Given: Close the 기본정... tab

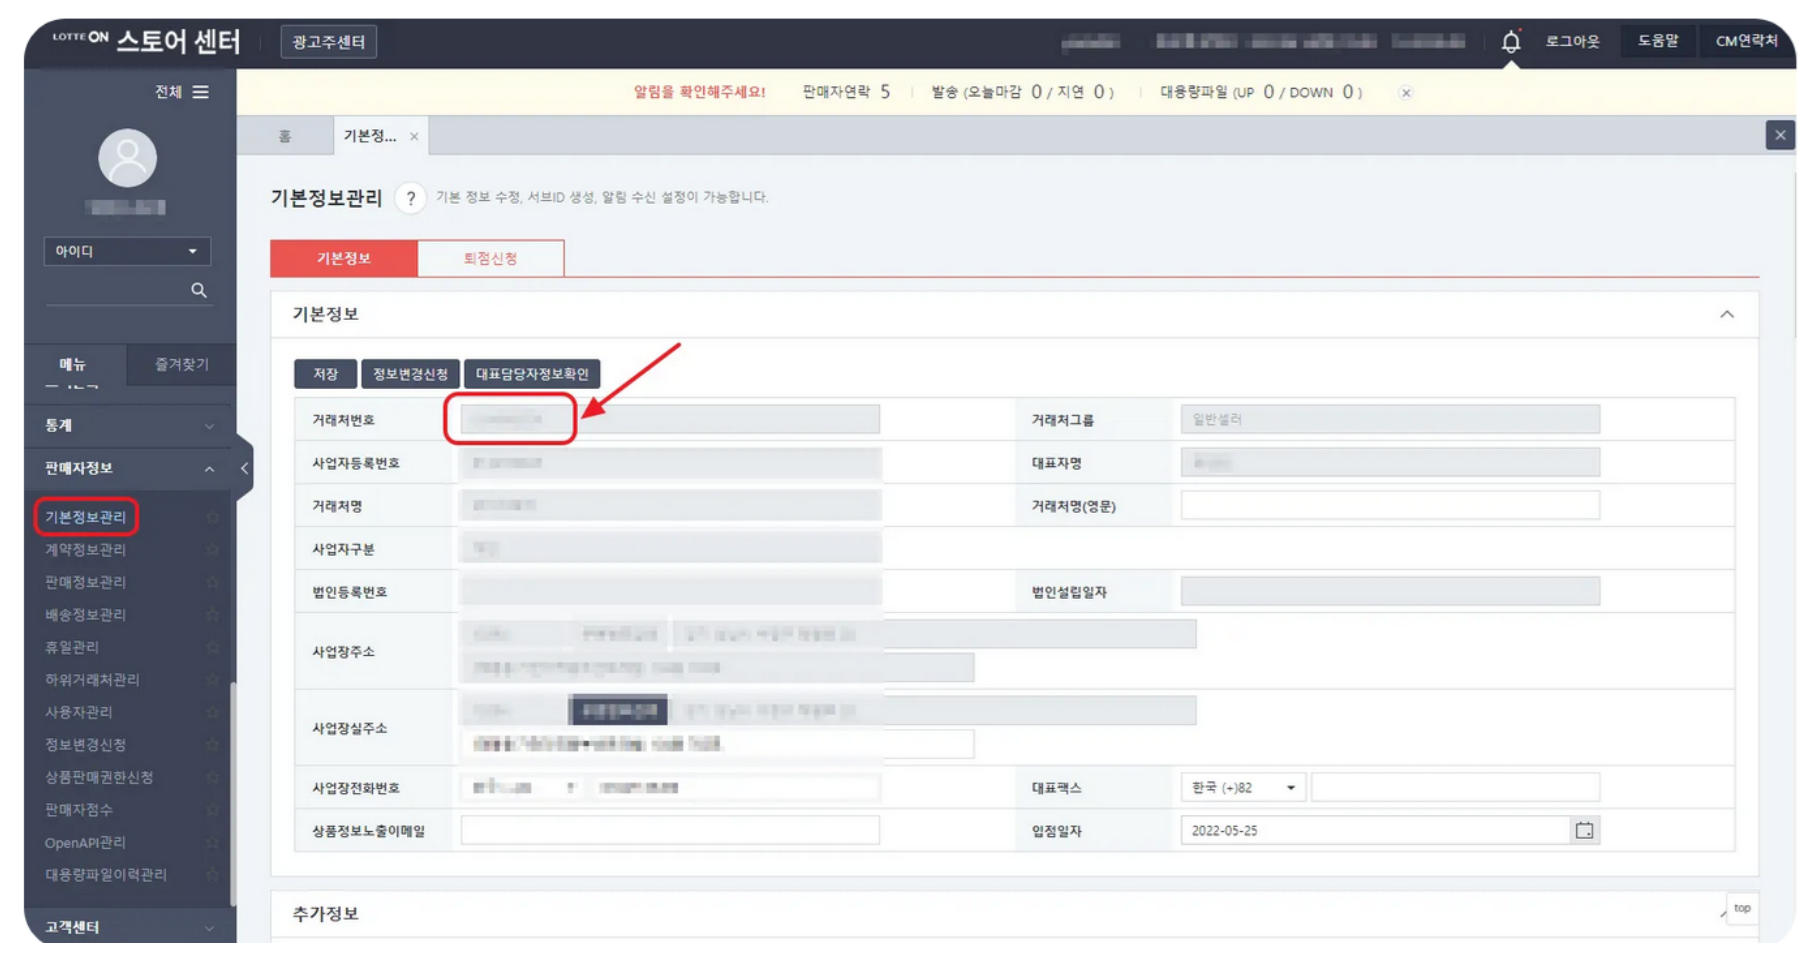Looking at the screenshot, I should point(414,136).
